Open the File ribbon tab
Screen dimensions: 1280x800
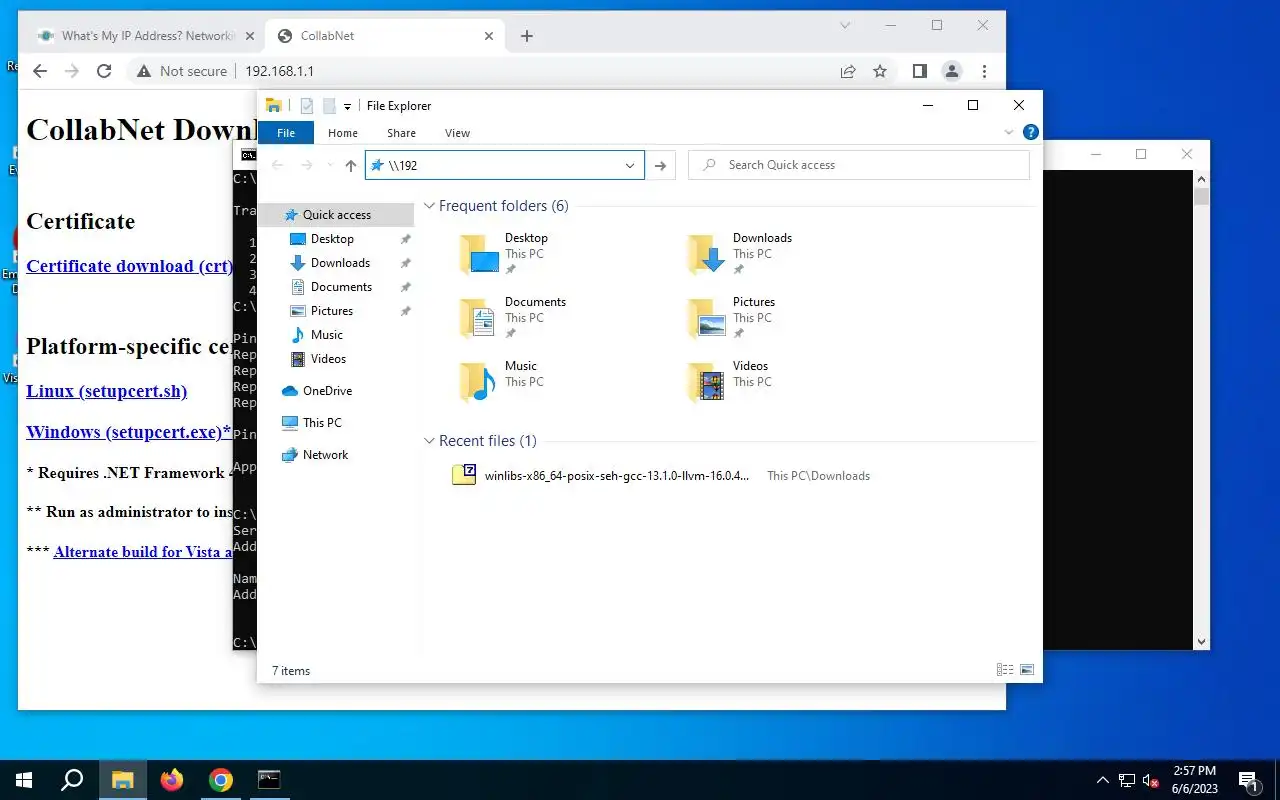click(x=286, y=133)
